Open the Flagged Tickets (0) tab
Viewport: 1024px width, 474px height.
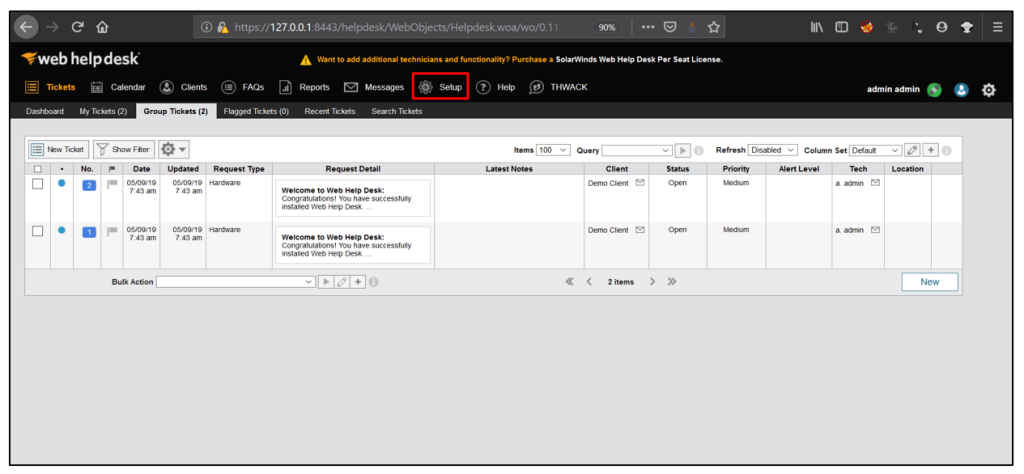coord(256,112)
